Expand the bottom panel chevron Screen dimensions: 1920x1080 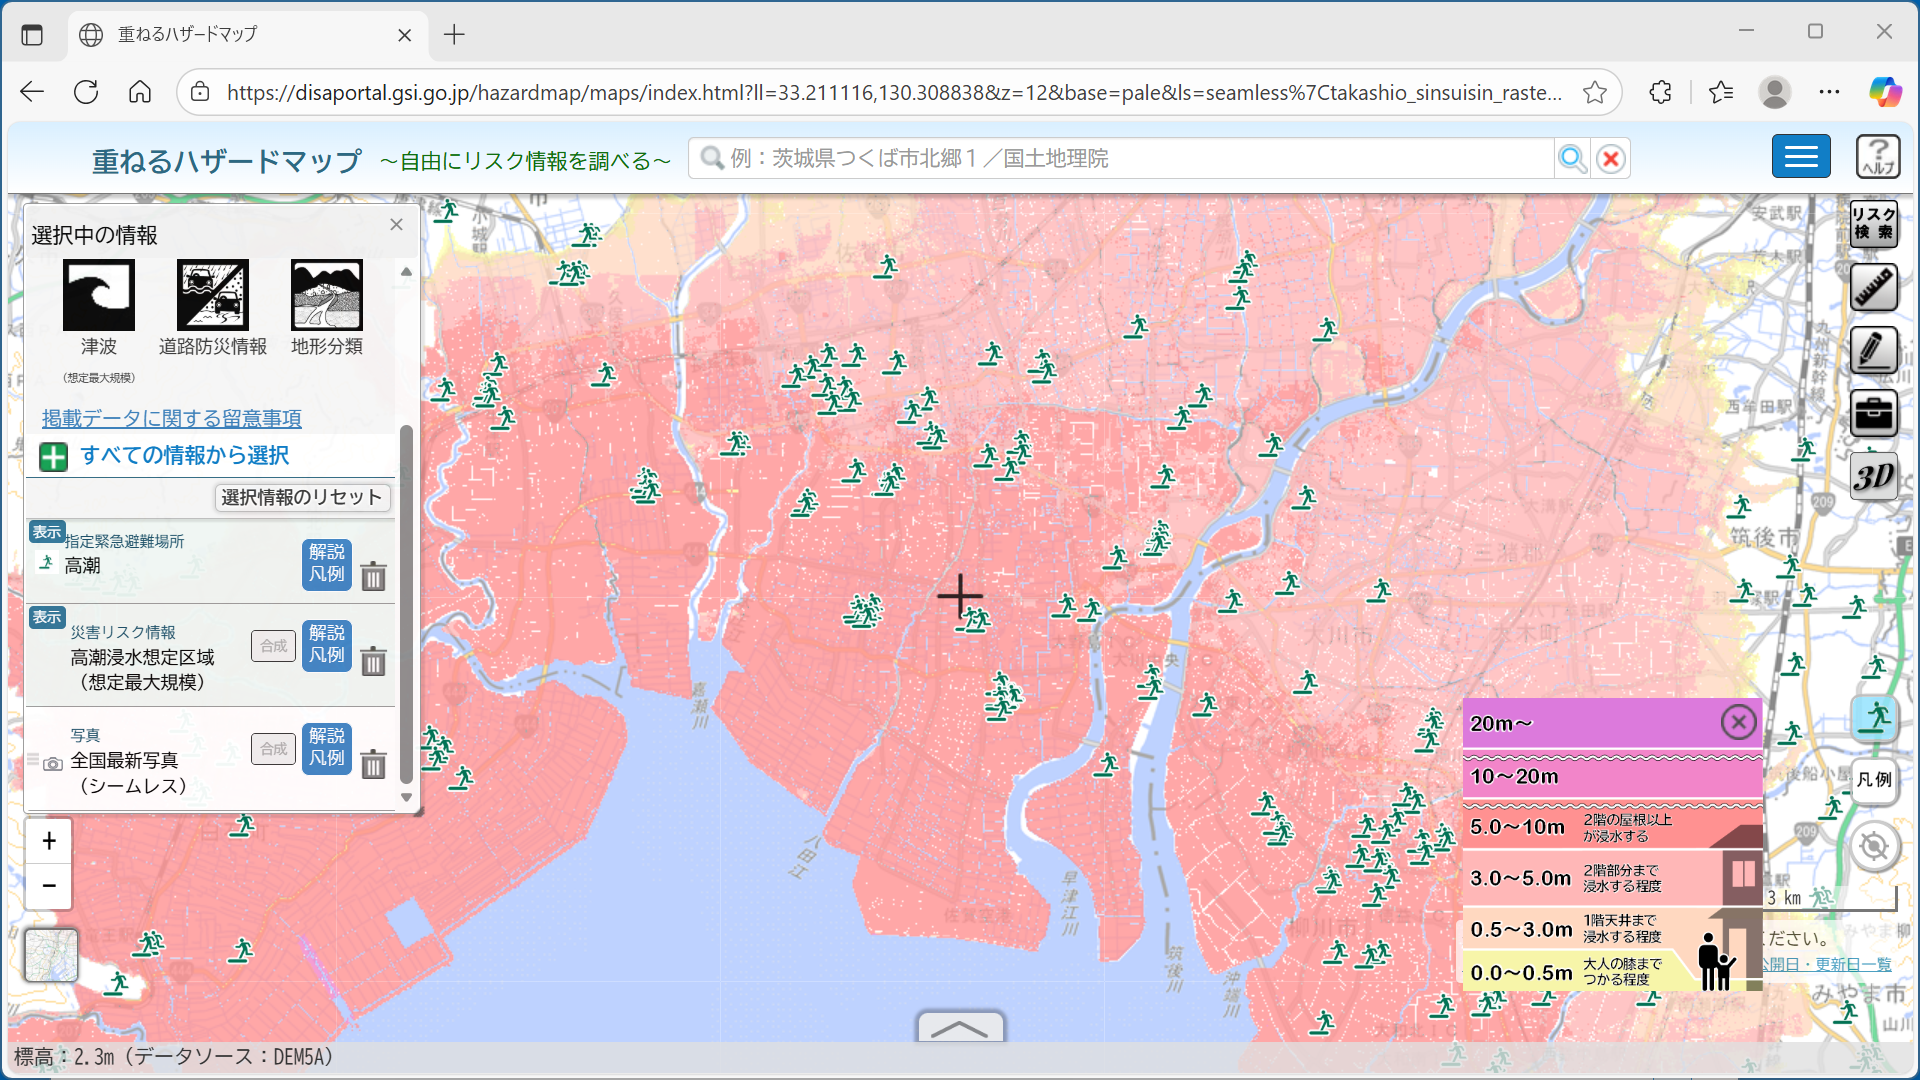point(959,1027)
